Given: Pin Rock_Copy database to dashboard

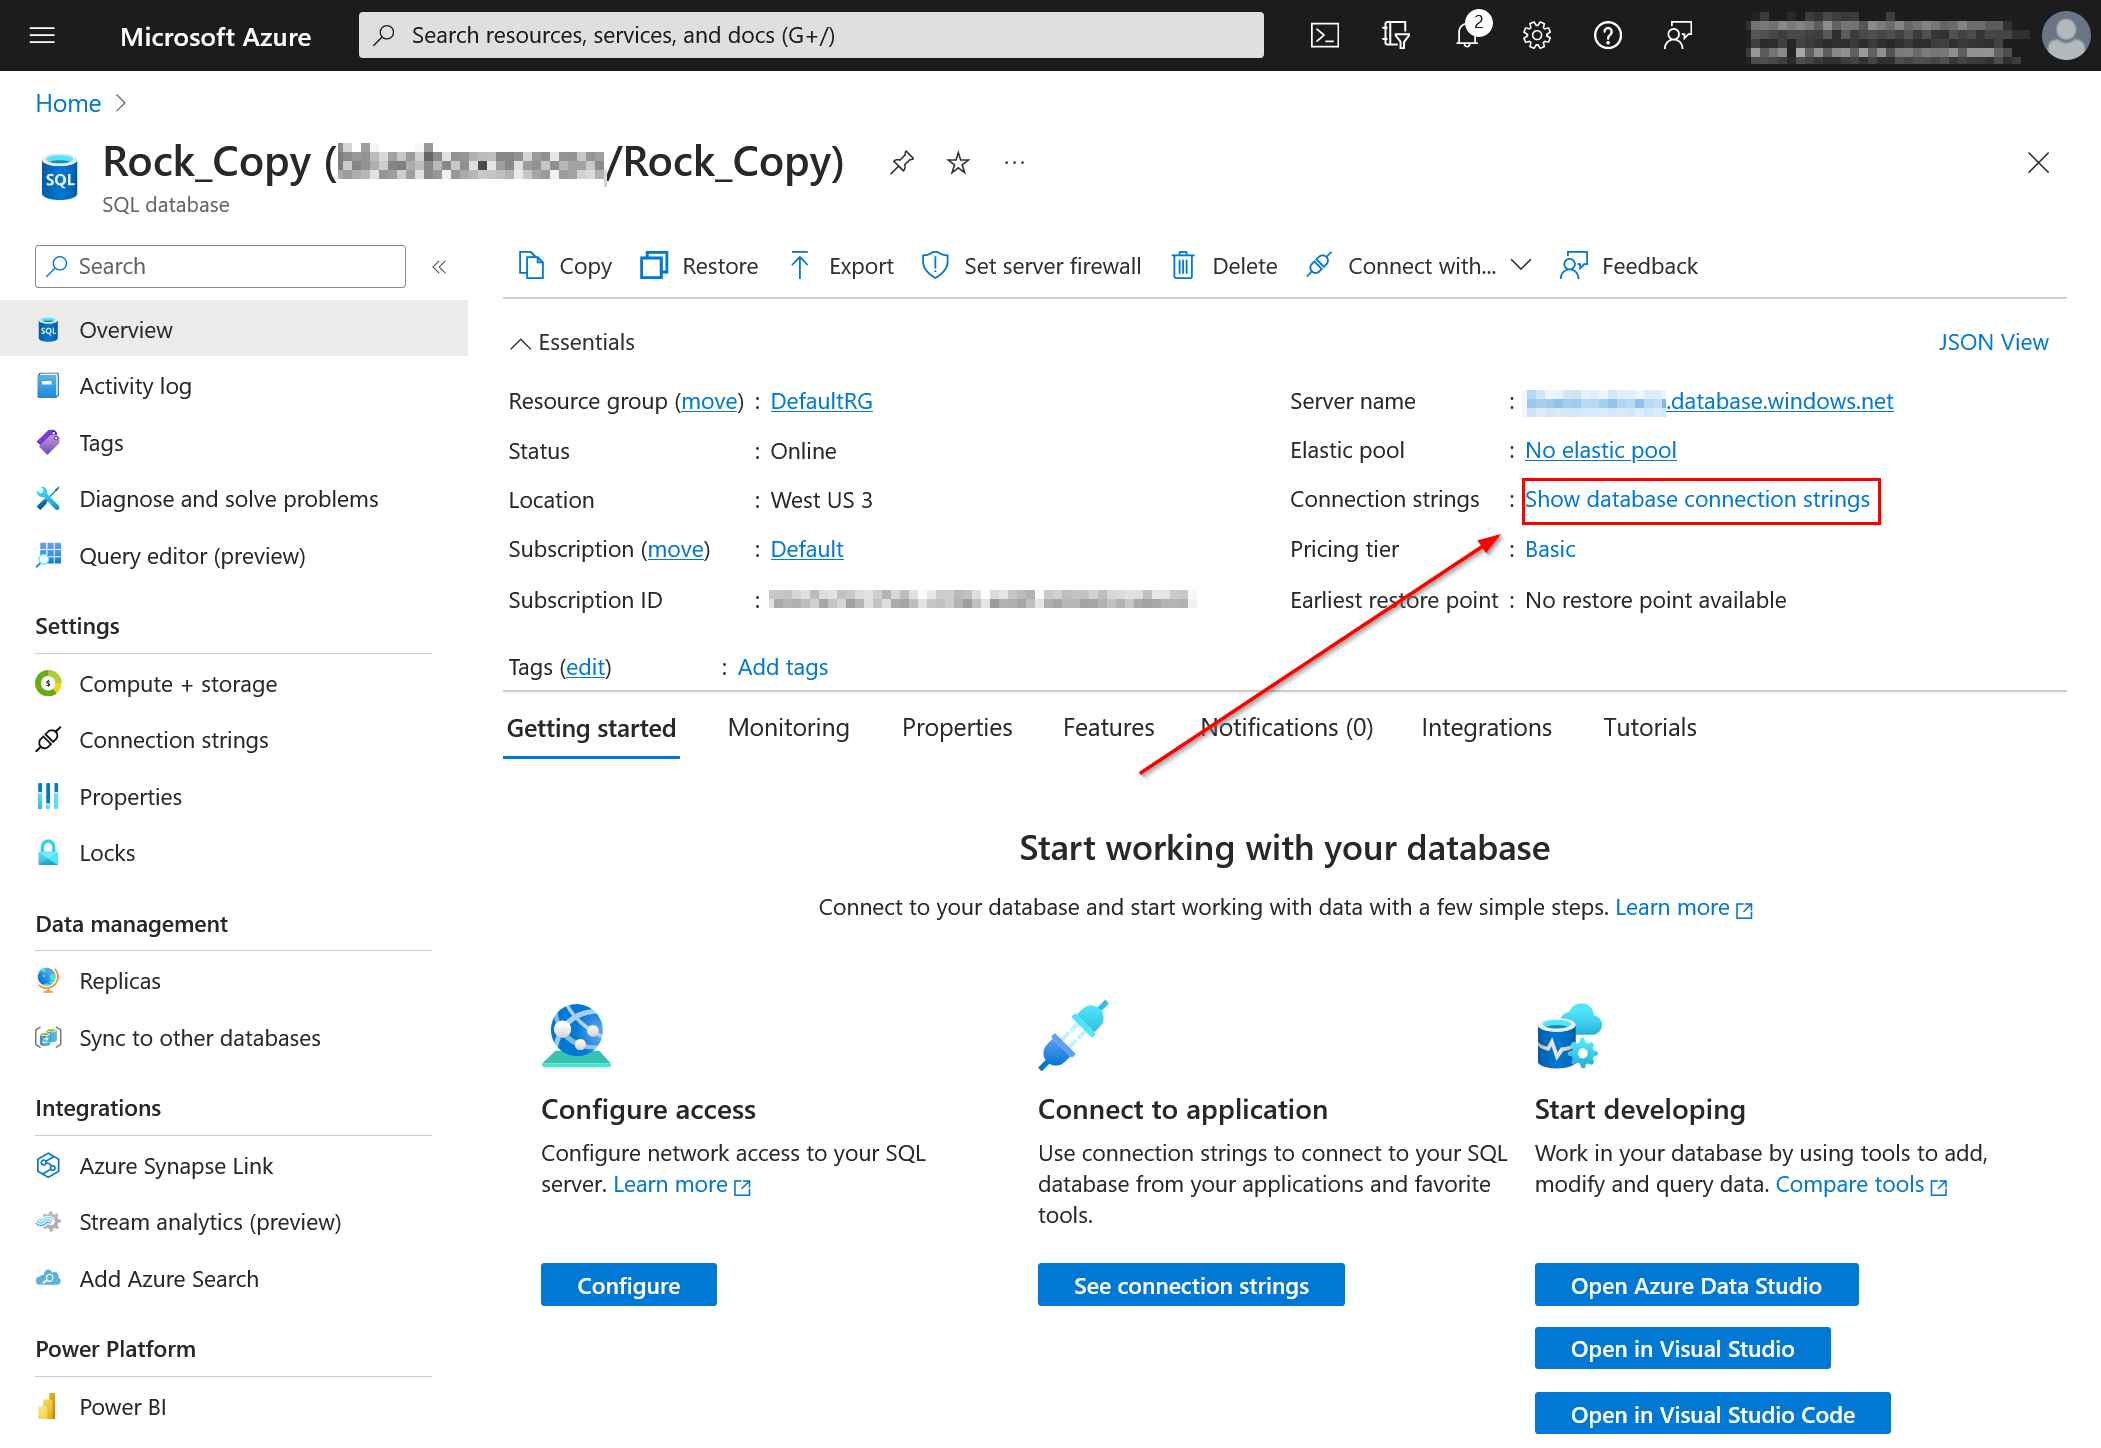Looking at the screenshot, I should pos(901,162).
